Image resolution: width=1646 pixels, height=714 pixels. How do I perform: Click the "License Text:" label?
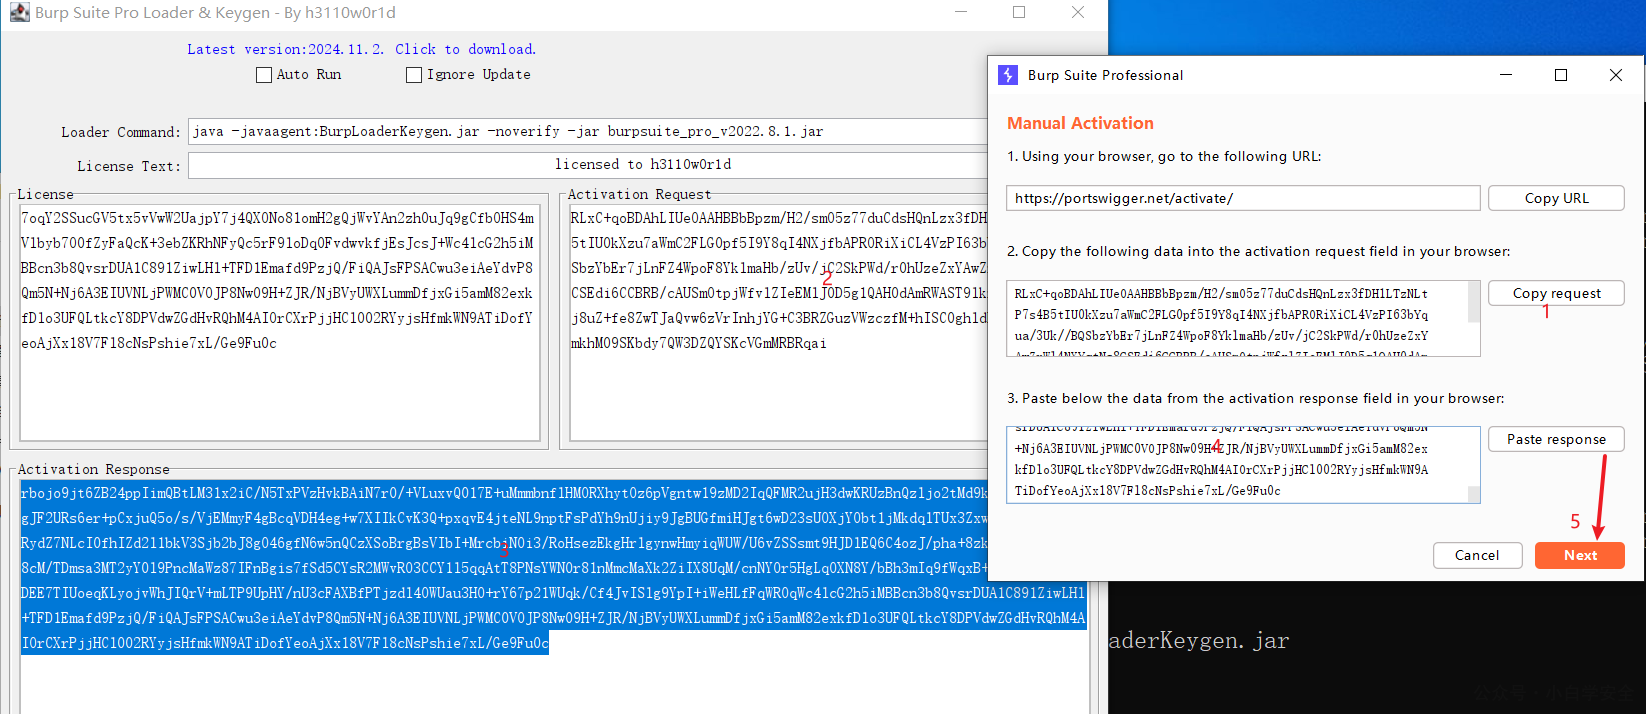129,166
